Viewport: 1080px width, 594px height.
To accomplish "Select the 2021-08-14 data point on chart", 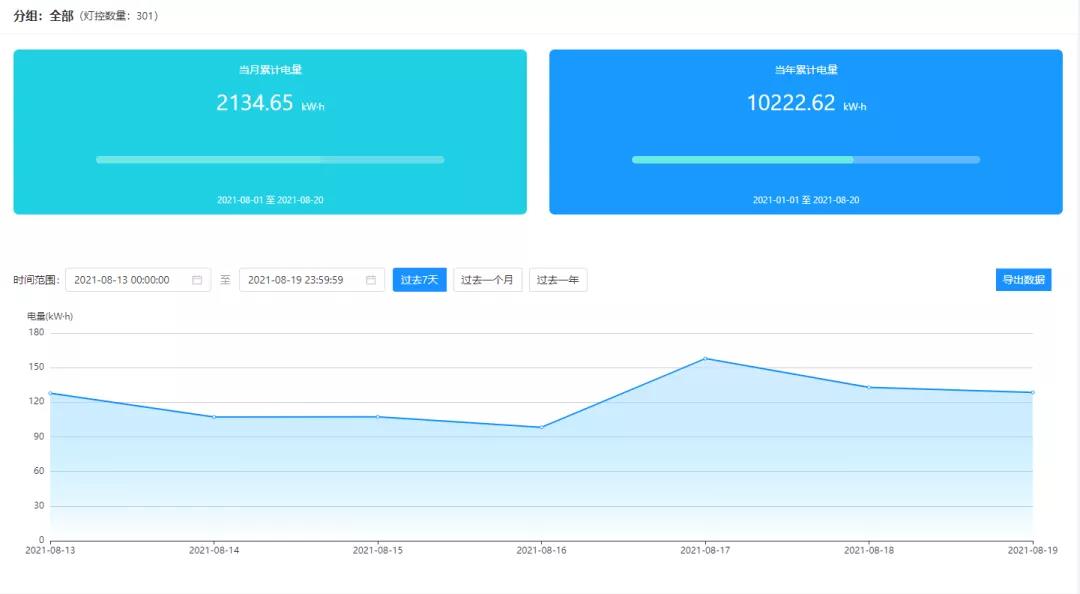I will 214,416.
